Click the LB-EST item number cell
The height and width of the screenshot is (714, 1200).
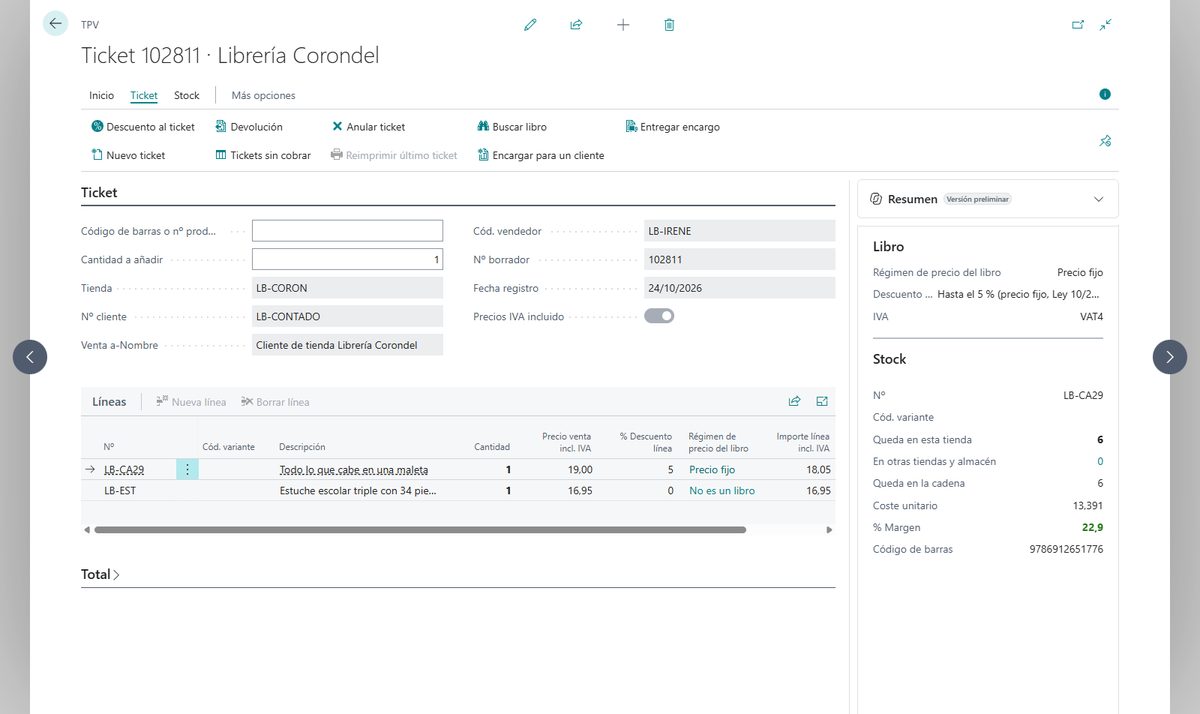(120, 491)
